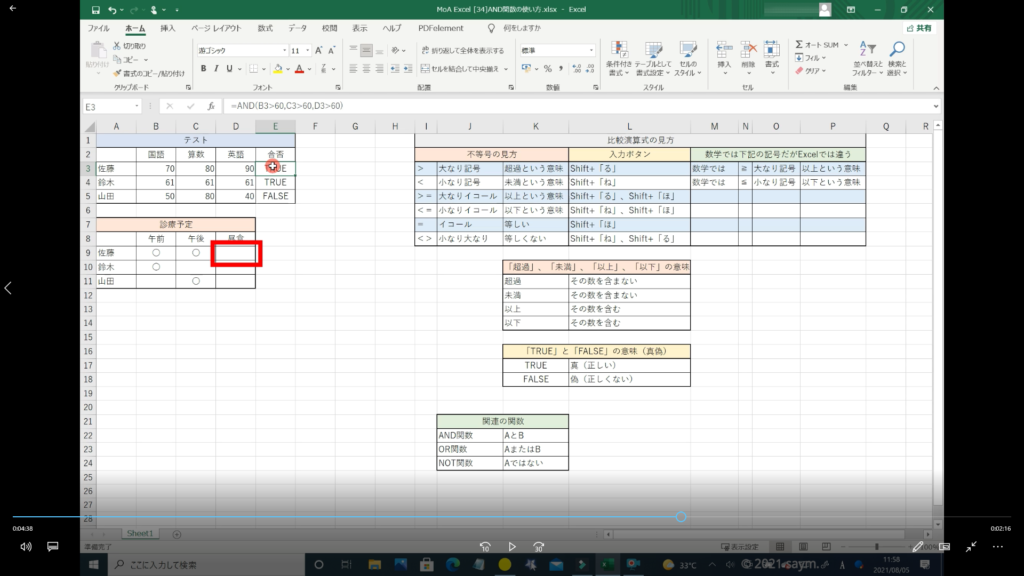Screen dimensions: 1024x576
Task: Toggle Wrap Text option
Action: click(461, 49)
